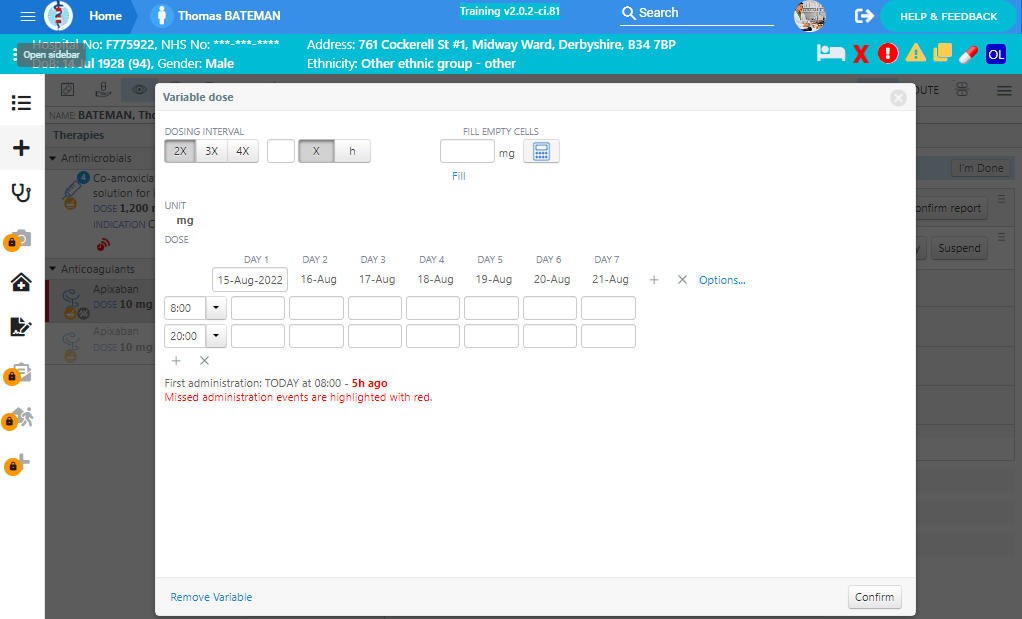
Task: Click the locked camera sidebar icon
Action: click(18, 239)
